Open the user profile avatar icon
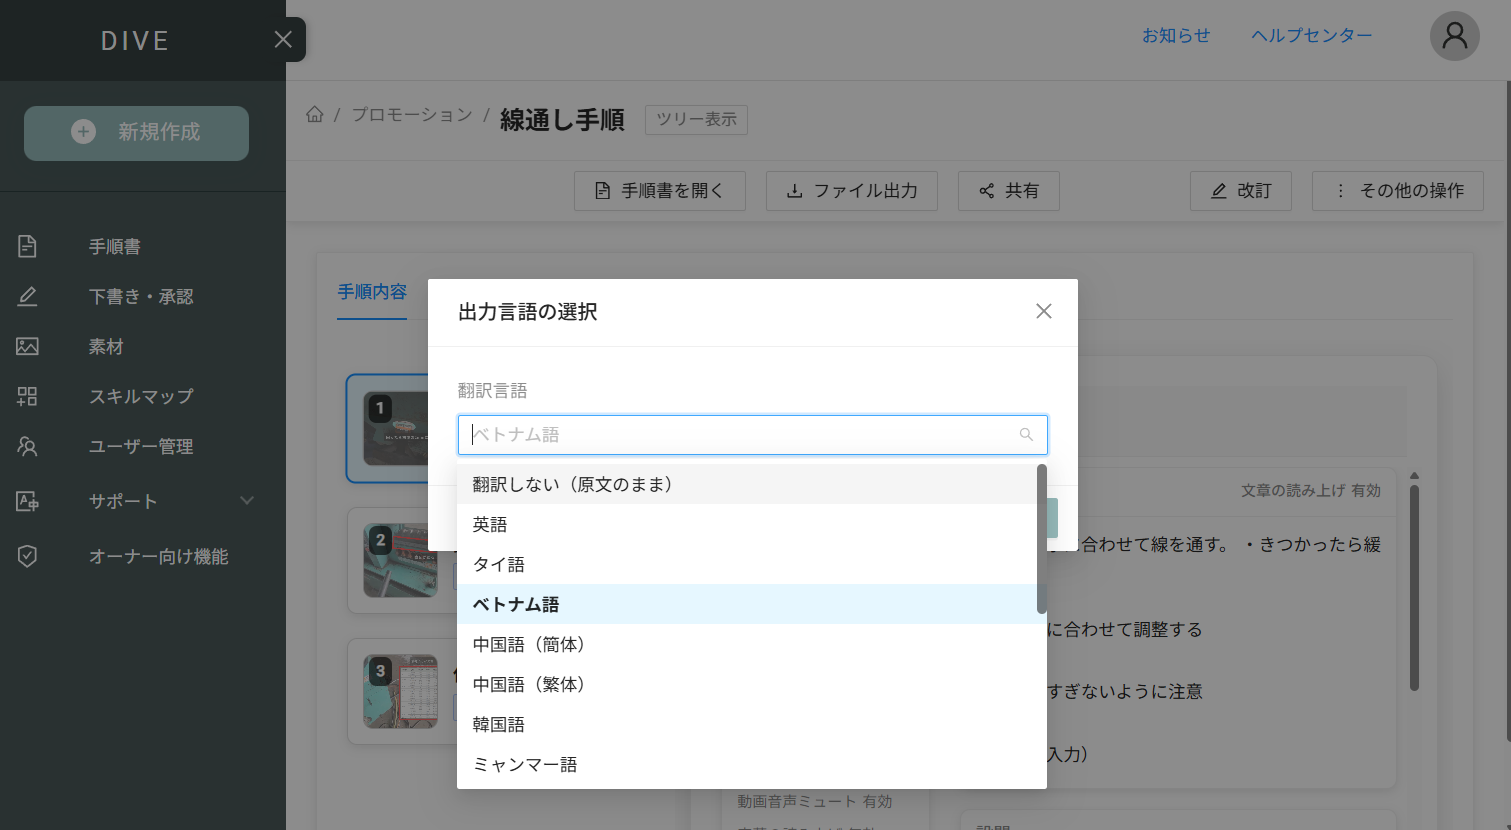1511x830 pixels. [x=1454, y=37]
